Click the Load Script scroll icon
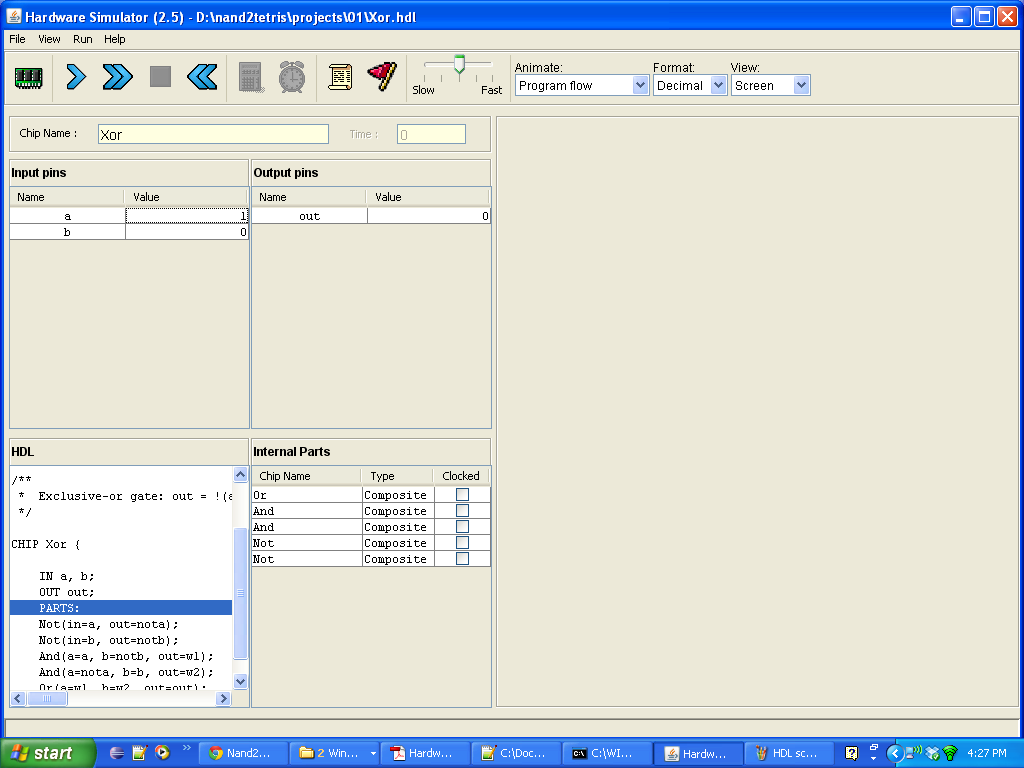Viewport: 1024px width, 768px height. pyautogui.click(x=340, y=77)
